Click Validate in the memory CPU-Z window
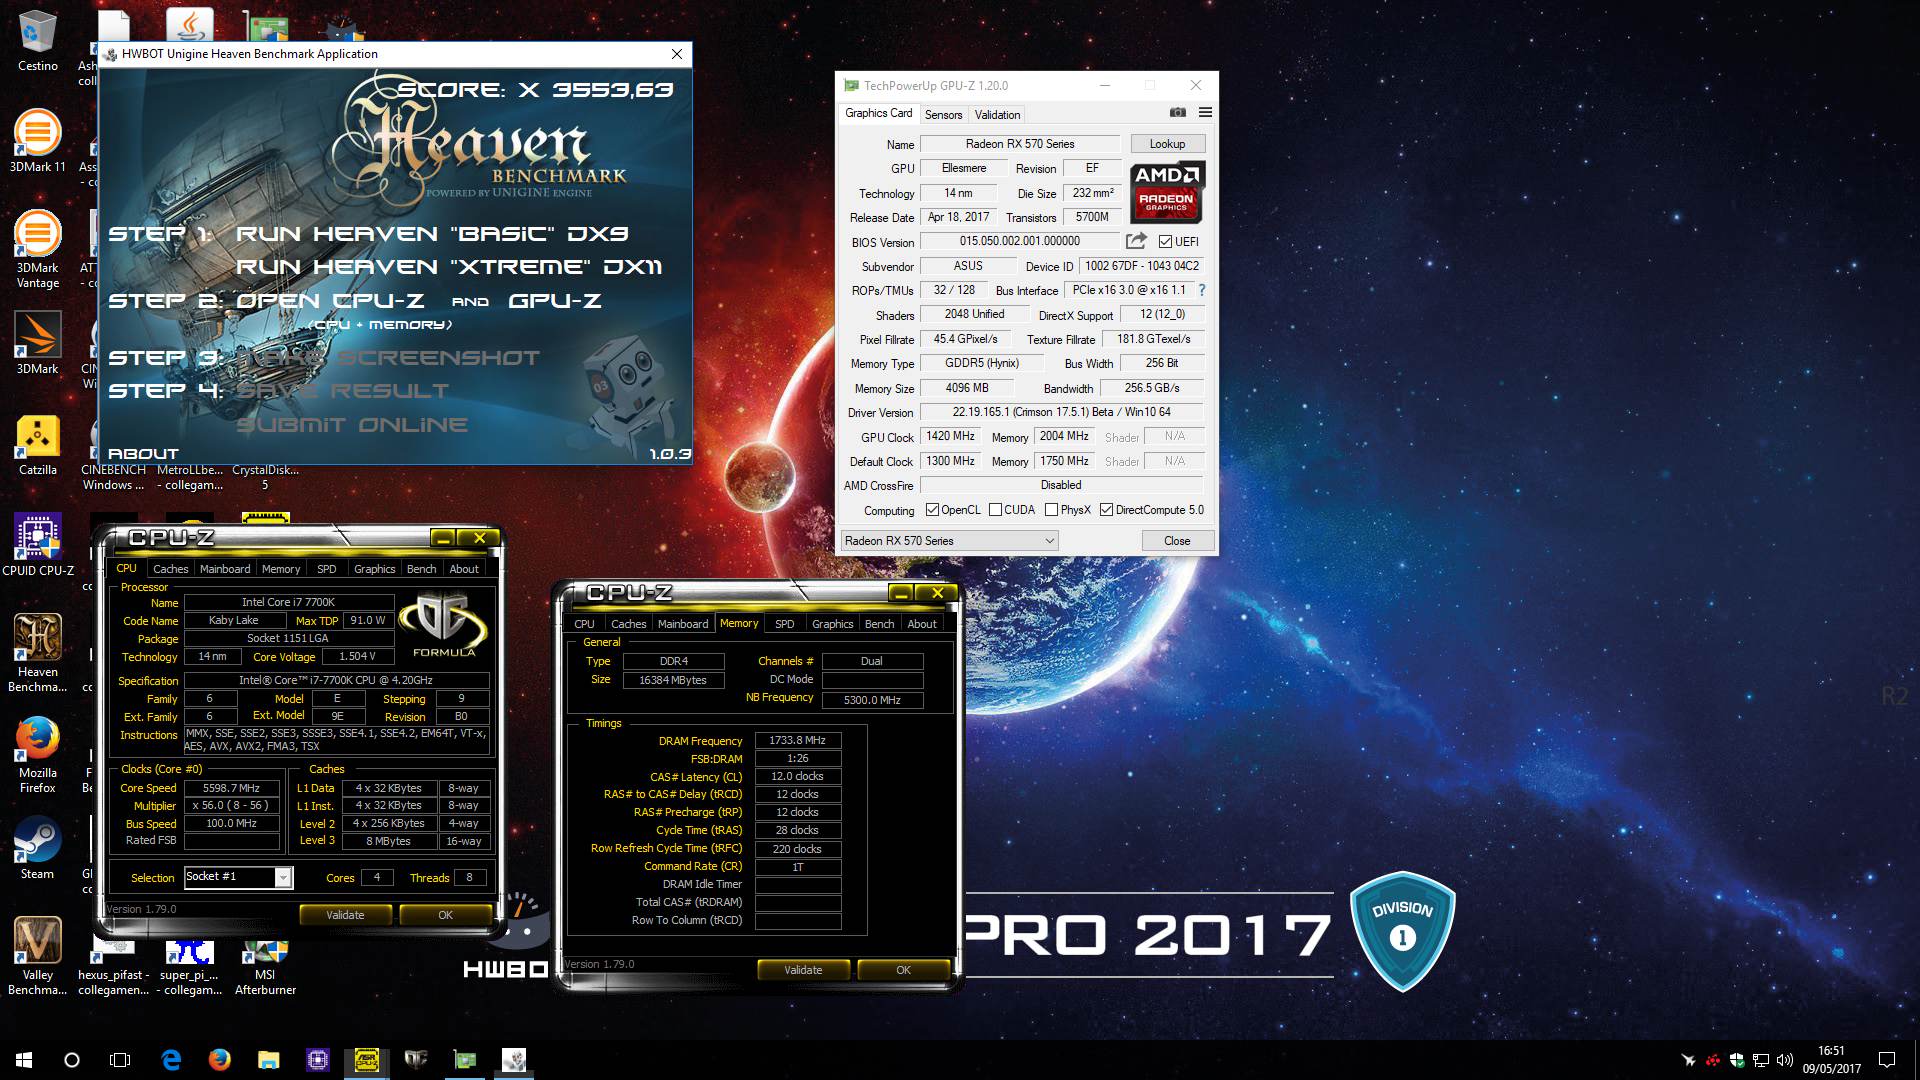The image size is (1920, 1080). 803,970
